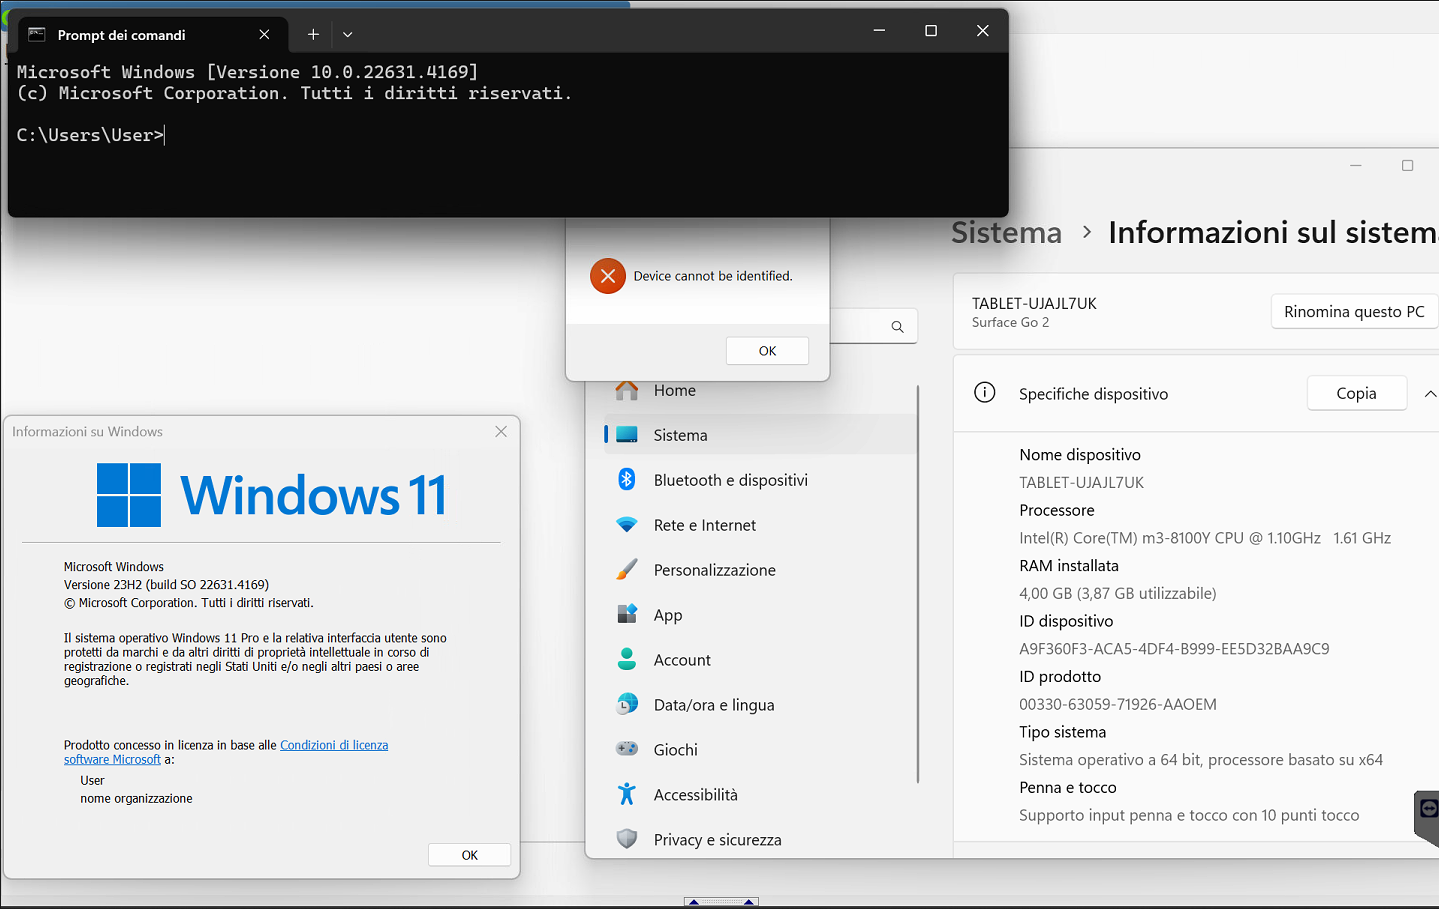Open the App settings icon
The height and width of the screenshot is (909, 1439).
click(627, 614)
